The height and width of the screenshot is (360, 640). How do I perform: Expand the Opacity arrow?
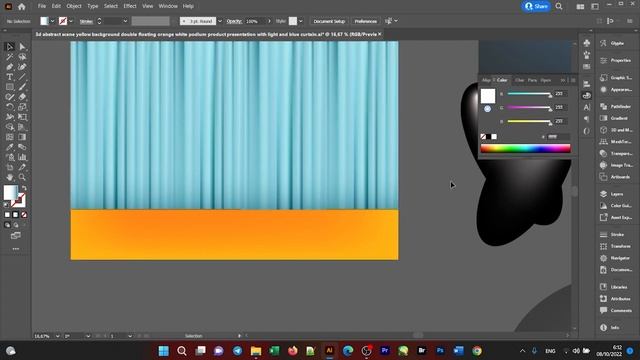pyautogui.click(x=269, y=21)
